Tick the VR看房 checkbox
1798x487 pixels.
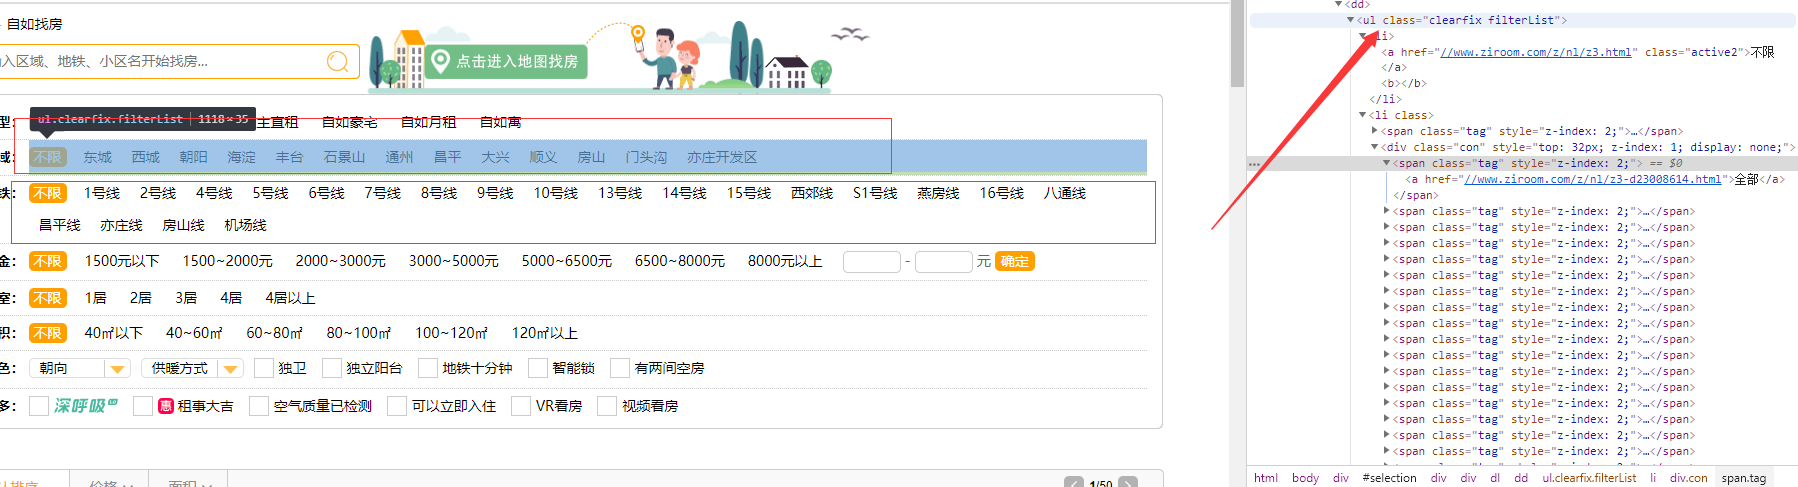[x=521, y=405]
